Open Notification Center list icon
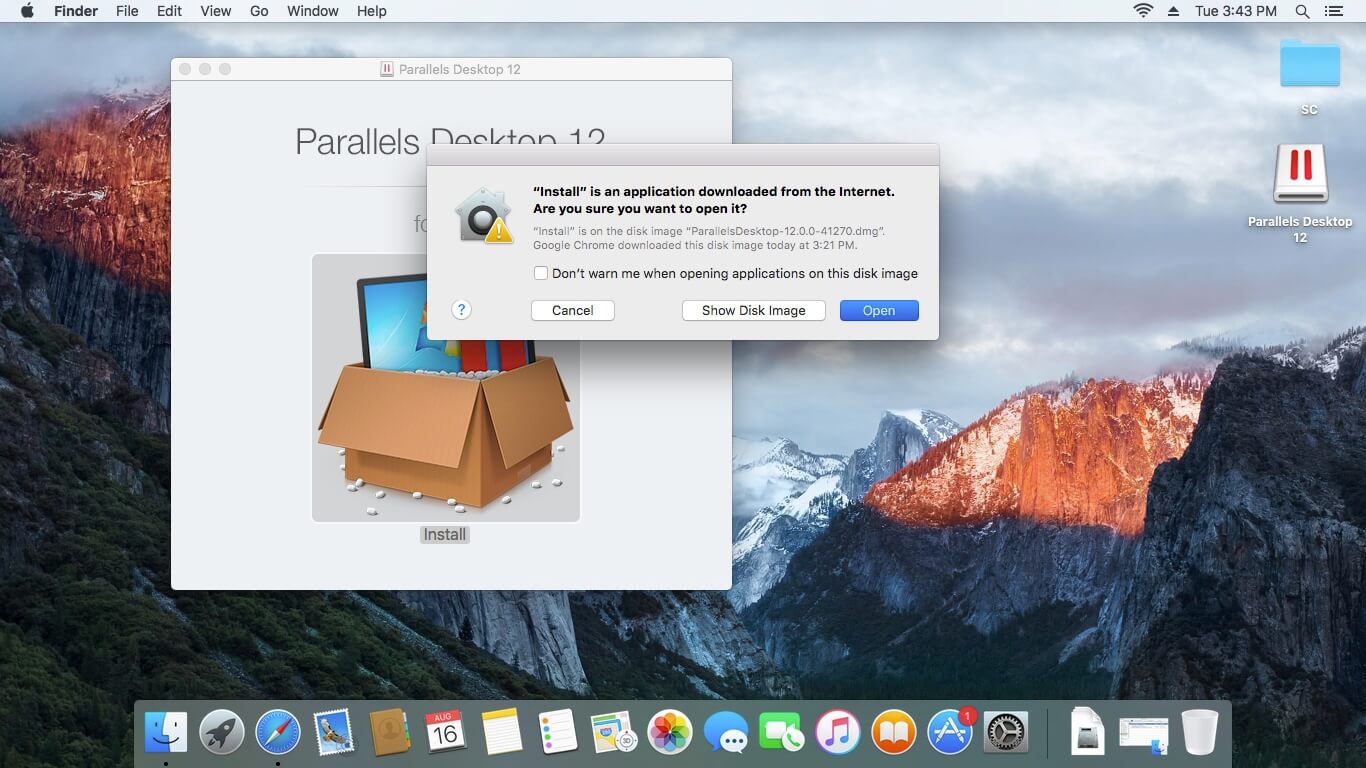Screen dimensions: 1366x768 1334,11
